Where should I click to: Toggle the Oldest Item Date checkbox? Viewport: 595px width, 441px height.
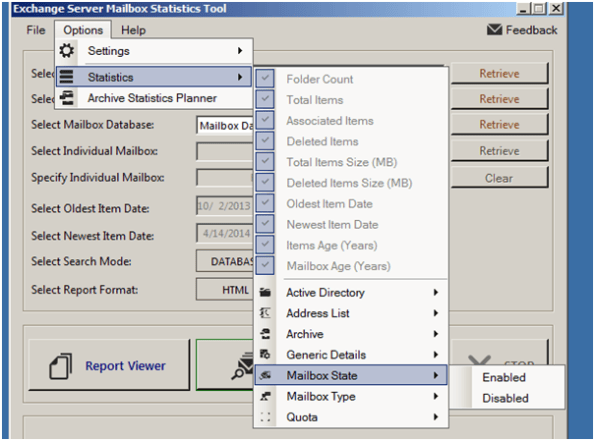pyautogui.click(x=265, y=203)
